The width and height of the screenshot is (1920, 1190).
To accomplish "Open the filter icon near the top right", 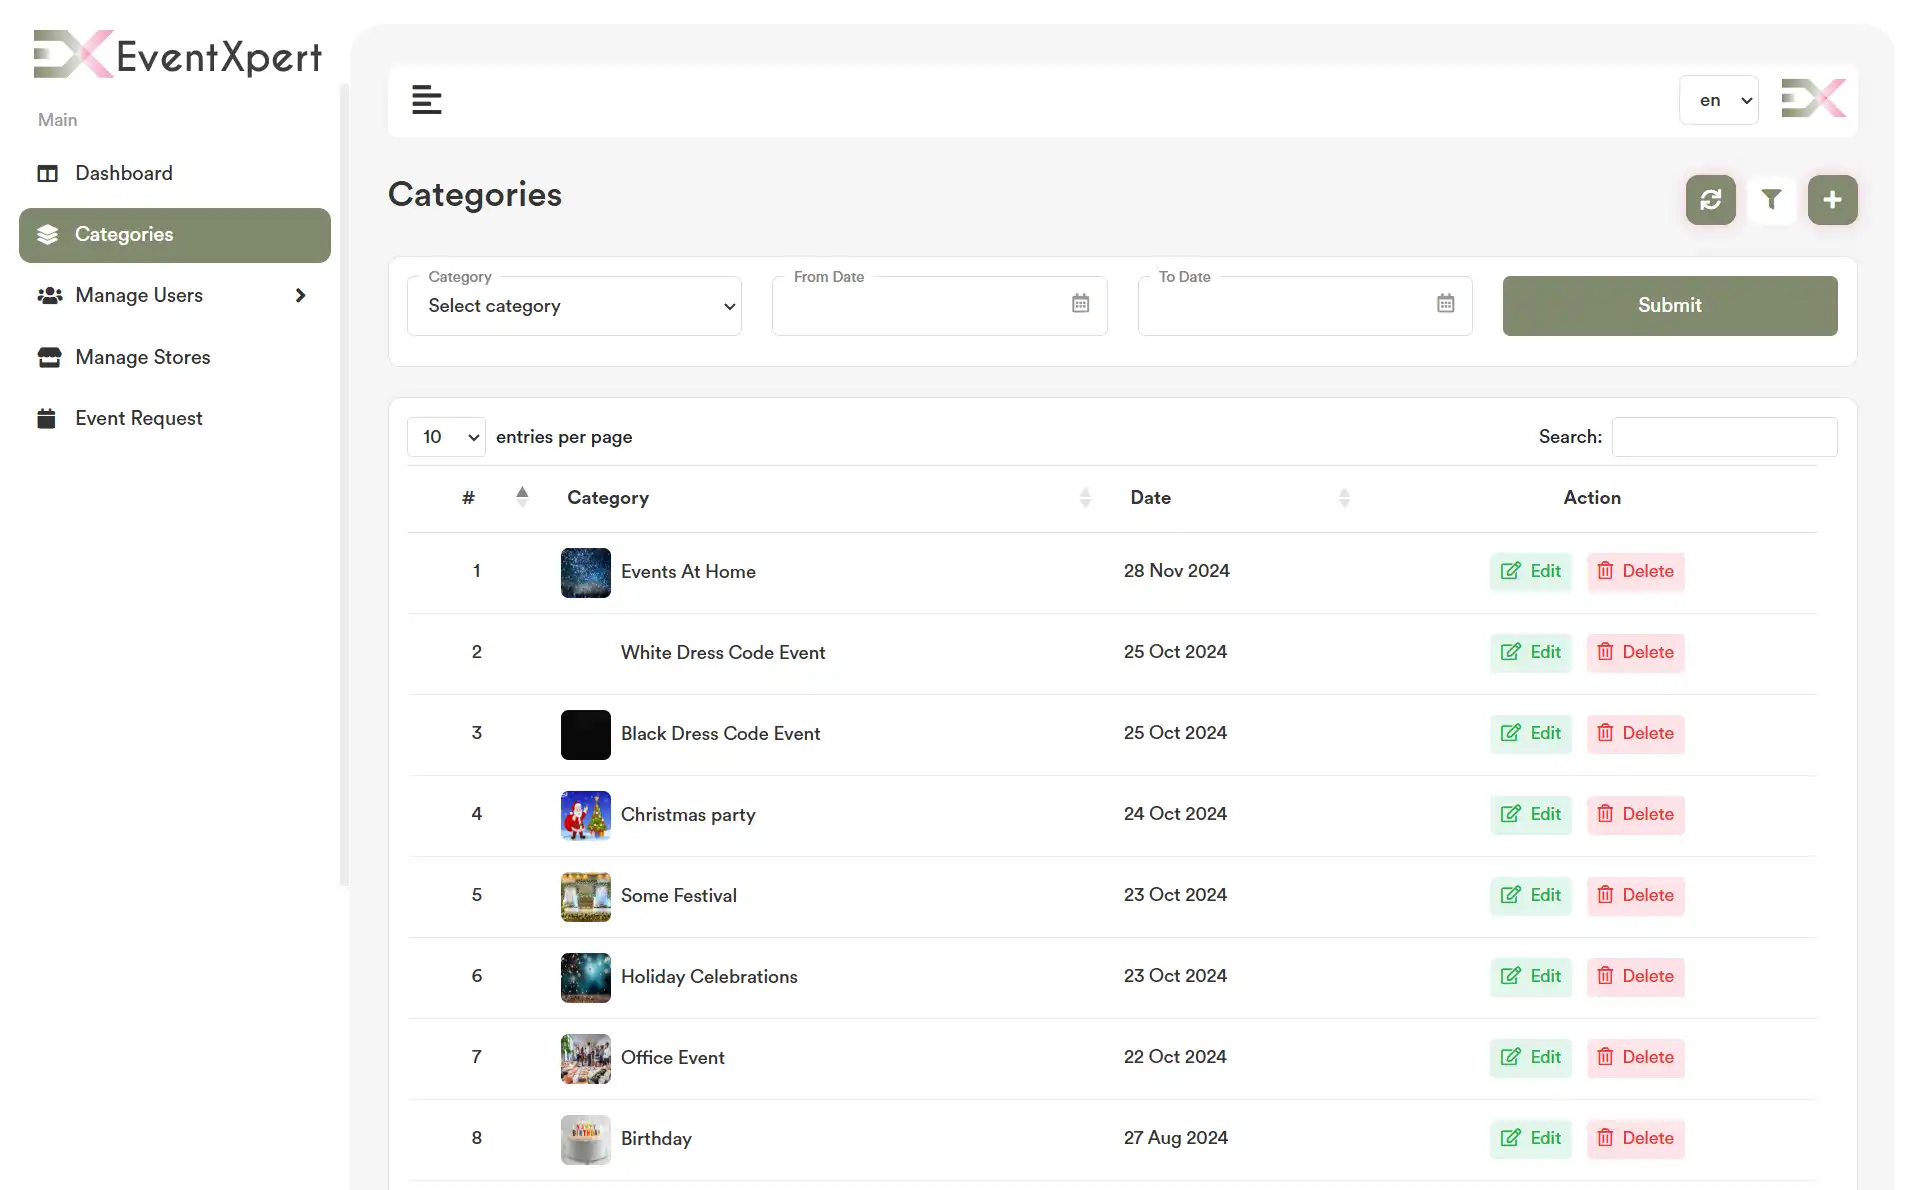I will click(x=1772, y=200).
